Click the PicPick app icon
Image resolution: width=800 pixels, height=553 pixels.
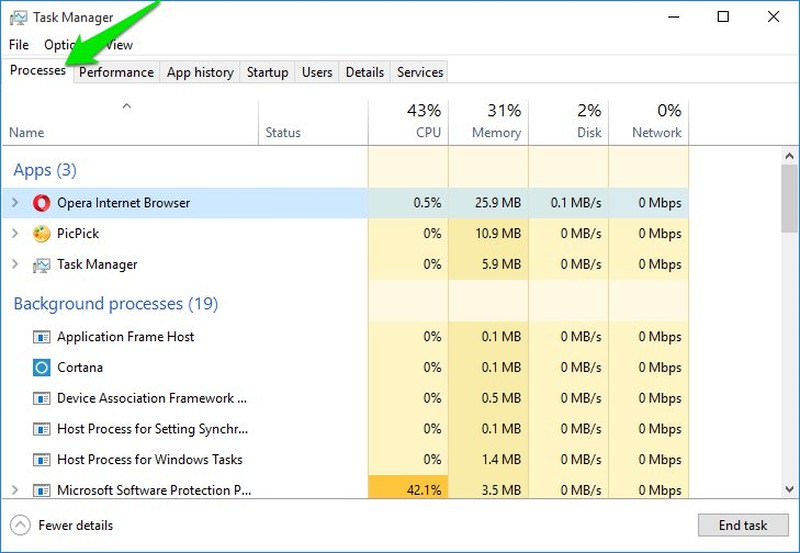[41, 234]
